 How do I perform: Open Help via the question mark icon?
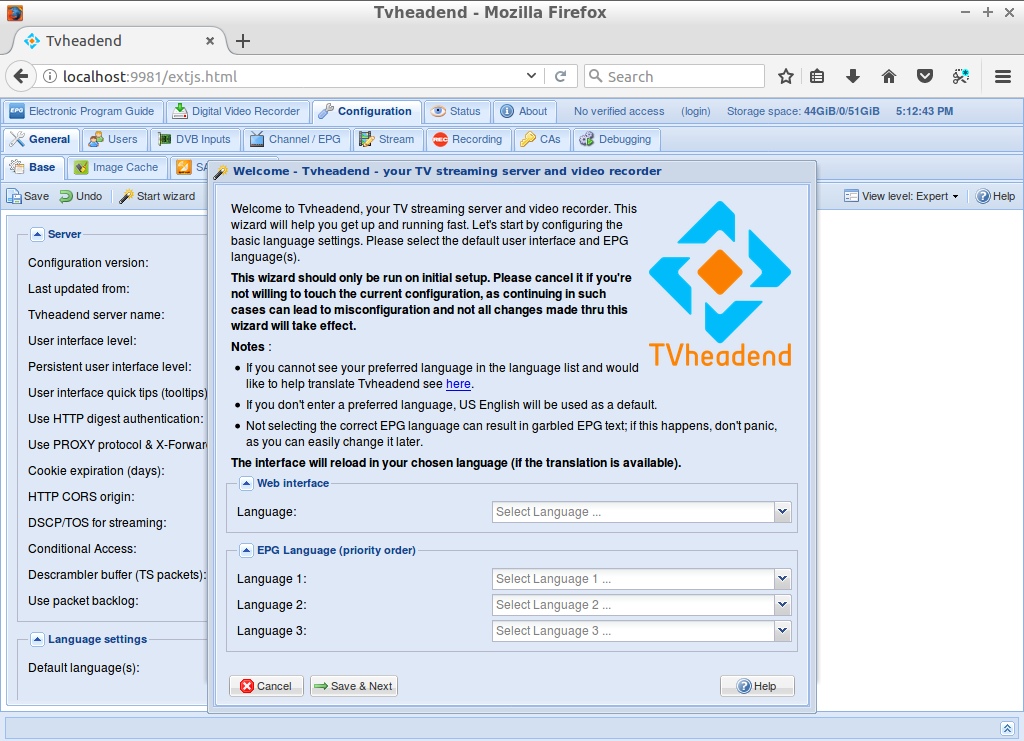coord(985,196)
